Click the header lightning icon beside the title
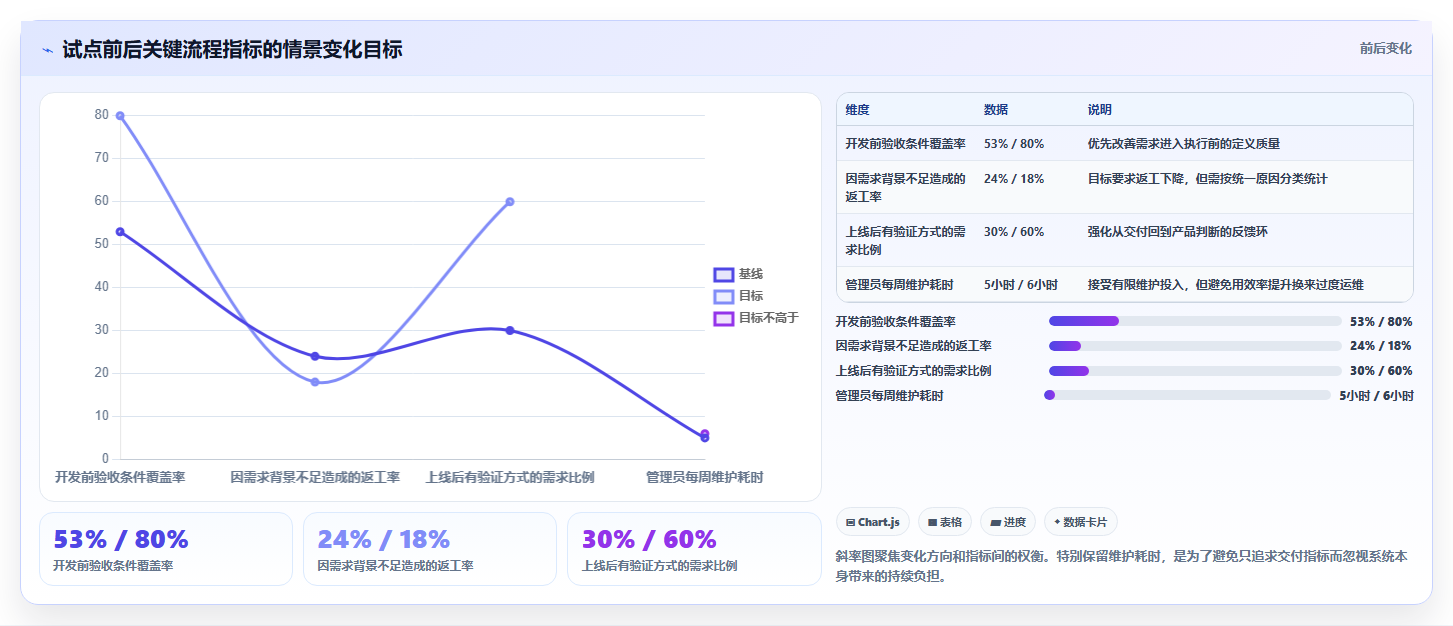 pyautogui.click(x=48, y=50)
